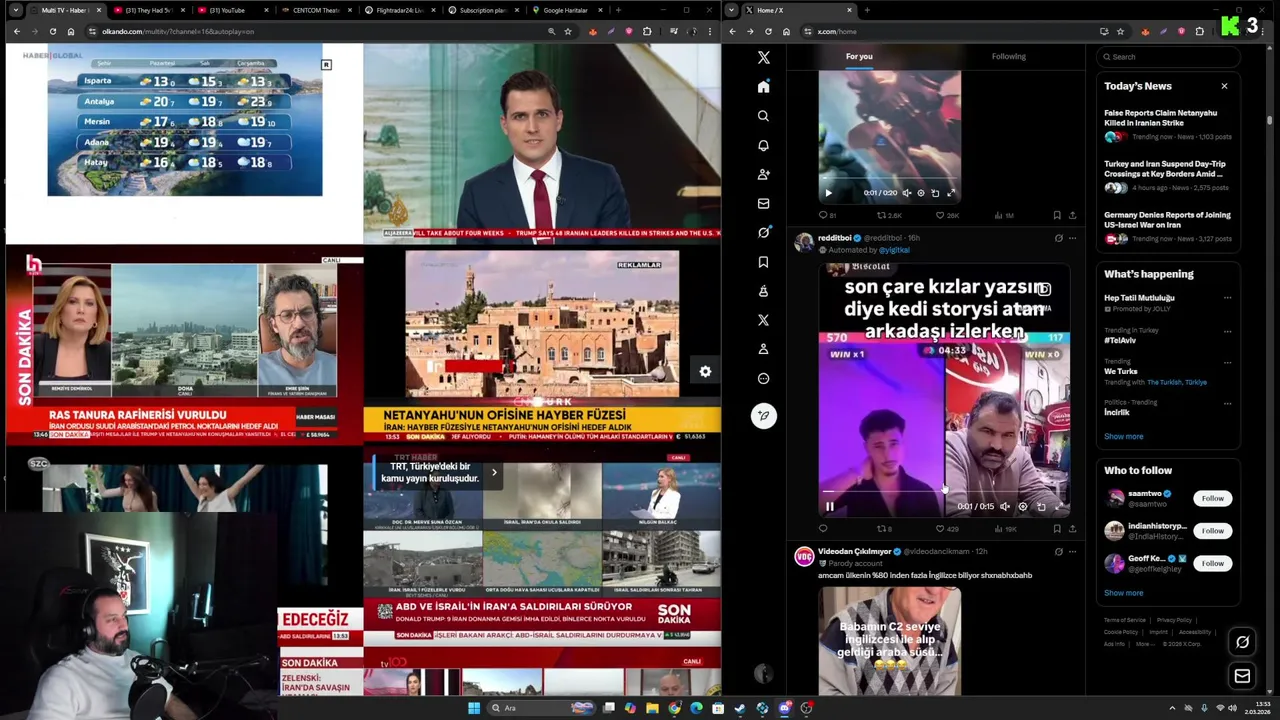The height and width of the screenshot is (720, 1280).
Task: Open Windows Start menu
Action: (474, 708)
